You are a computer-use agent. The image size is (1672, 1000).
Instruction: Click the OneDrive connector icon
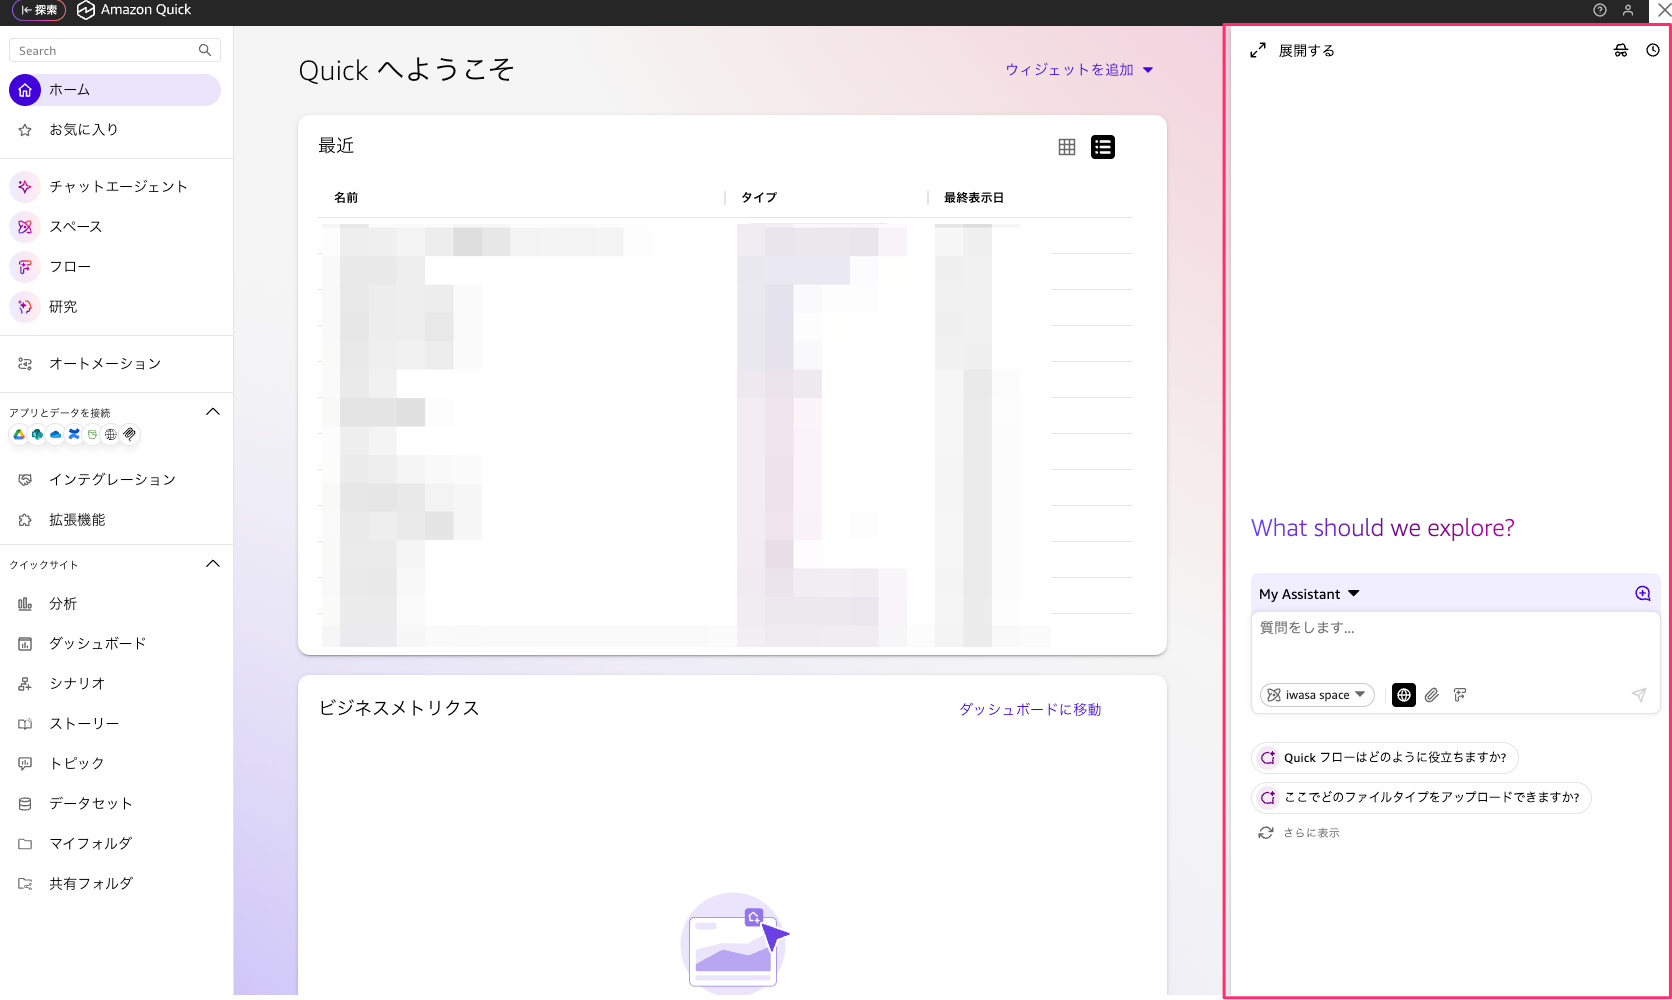pyautogui.click(x=55, y=434)
